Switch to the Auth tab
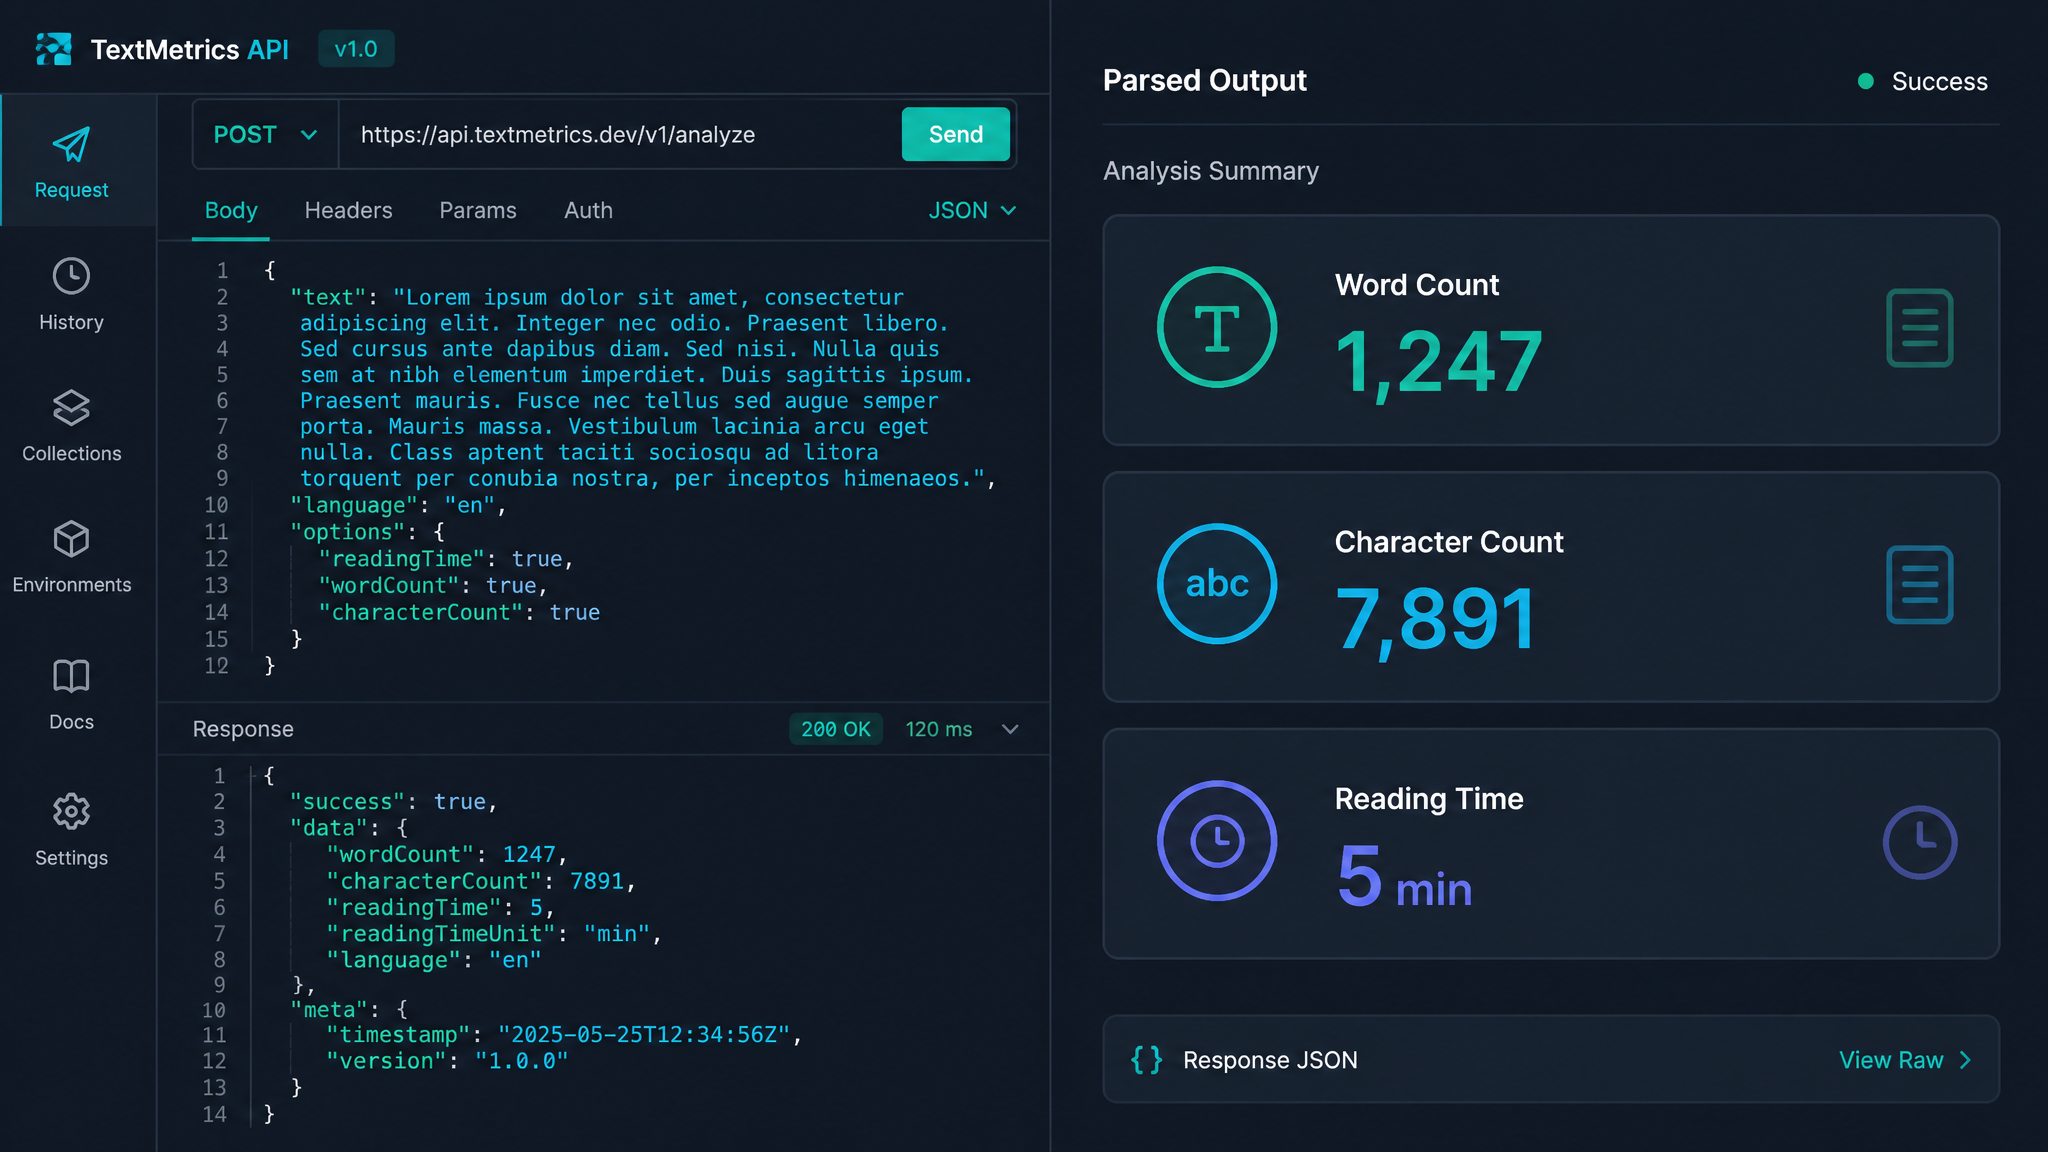 coord(588,211)
